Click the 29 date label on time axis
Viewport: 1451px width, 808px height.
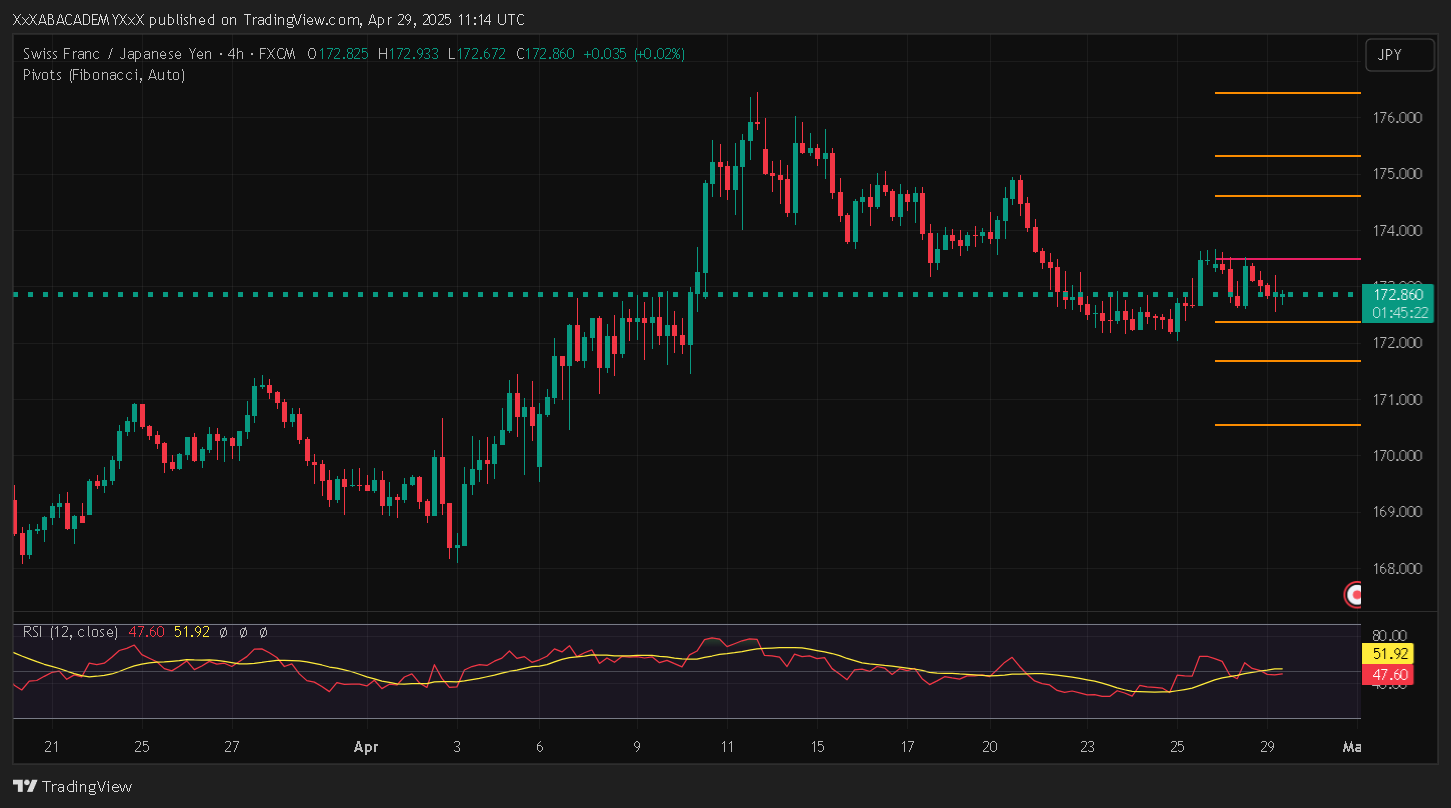tap(1266, 747)
